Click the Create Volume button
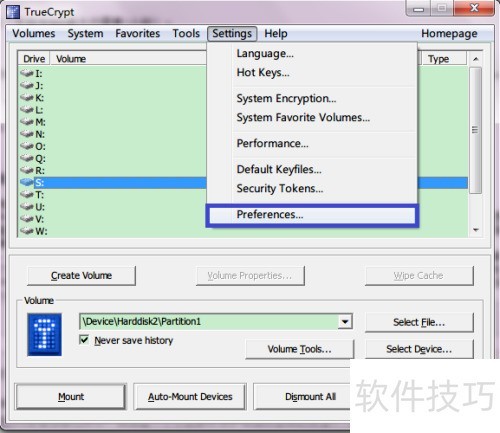 [x=81, y=276]
